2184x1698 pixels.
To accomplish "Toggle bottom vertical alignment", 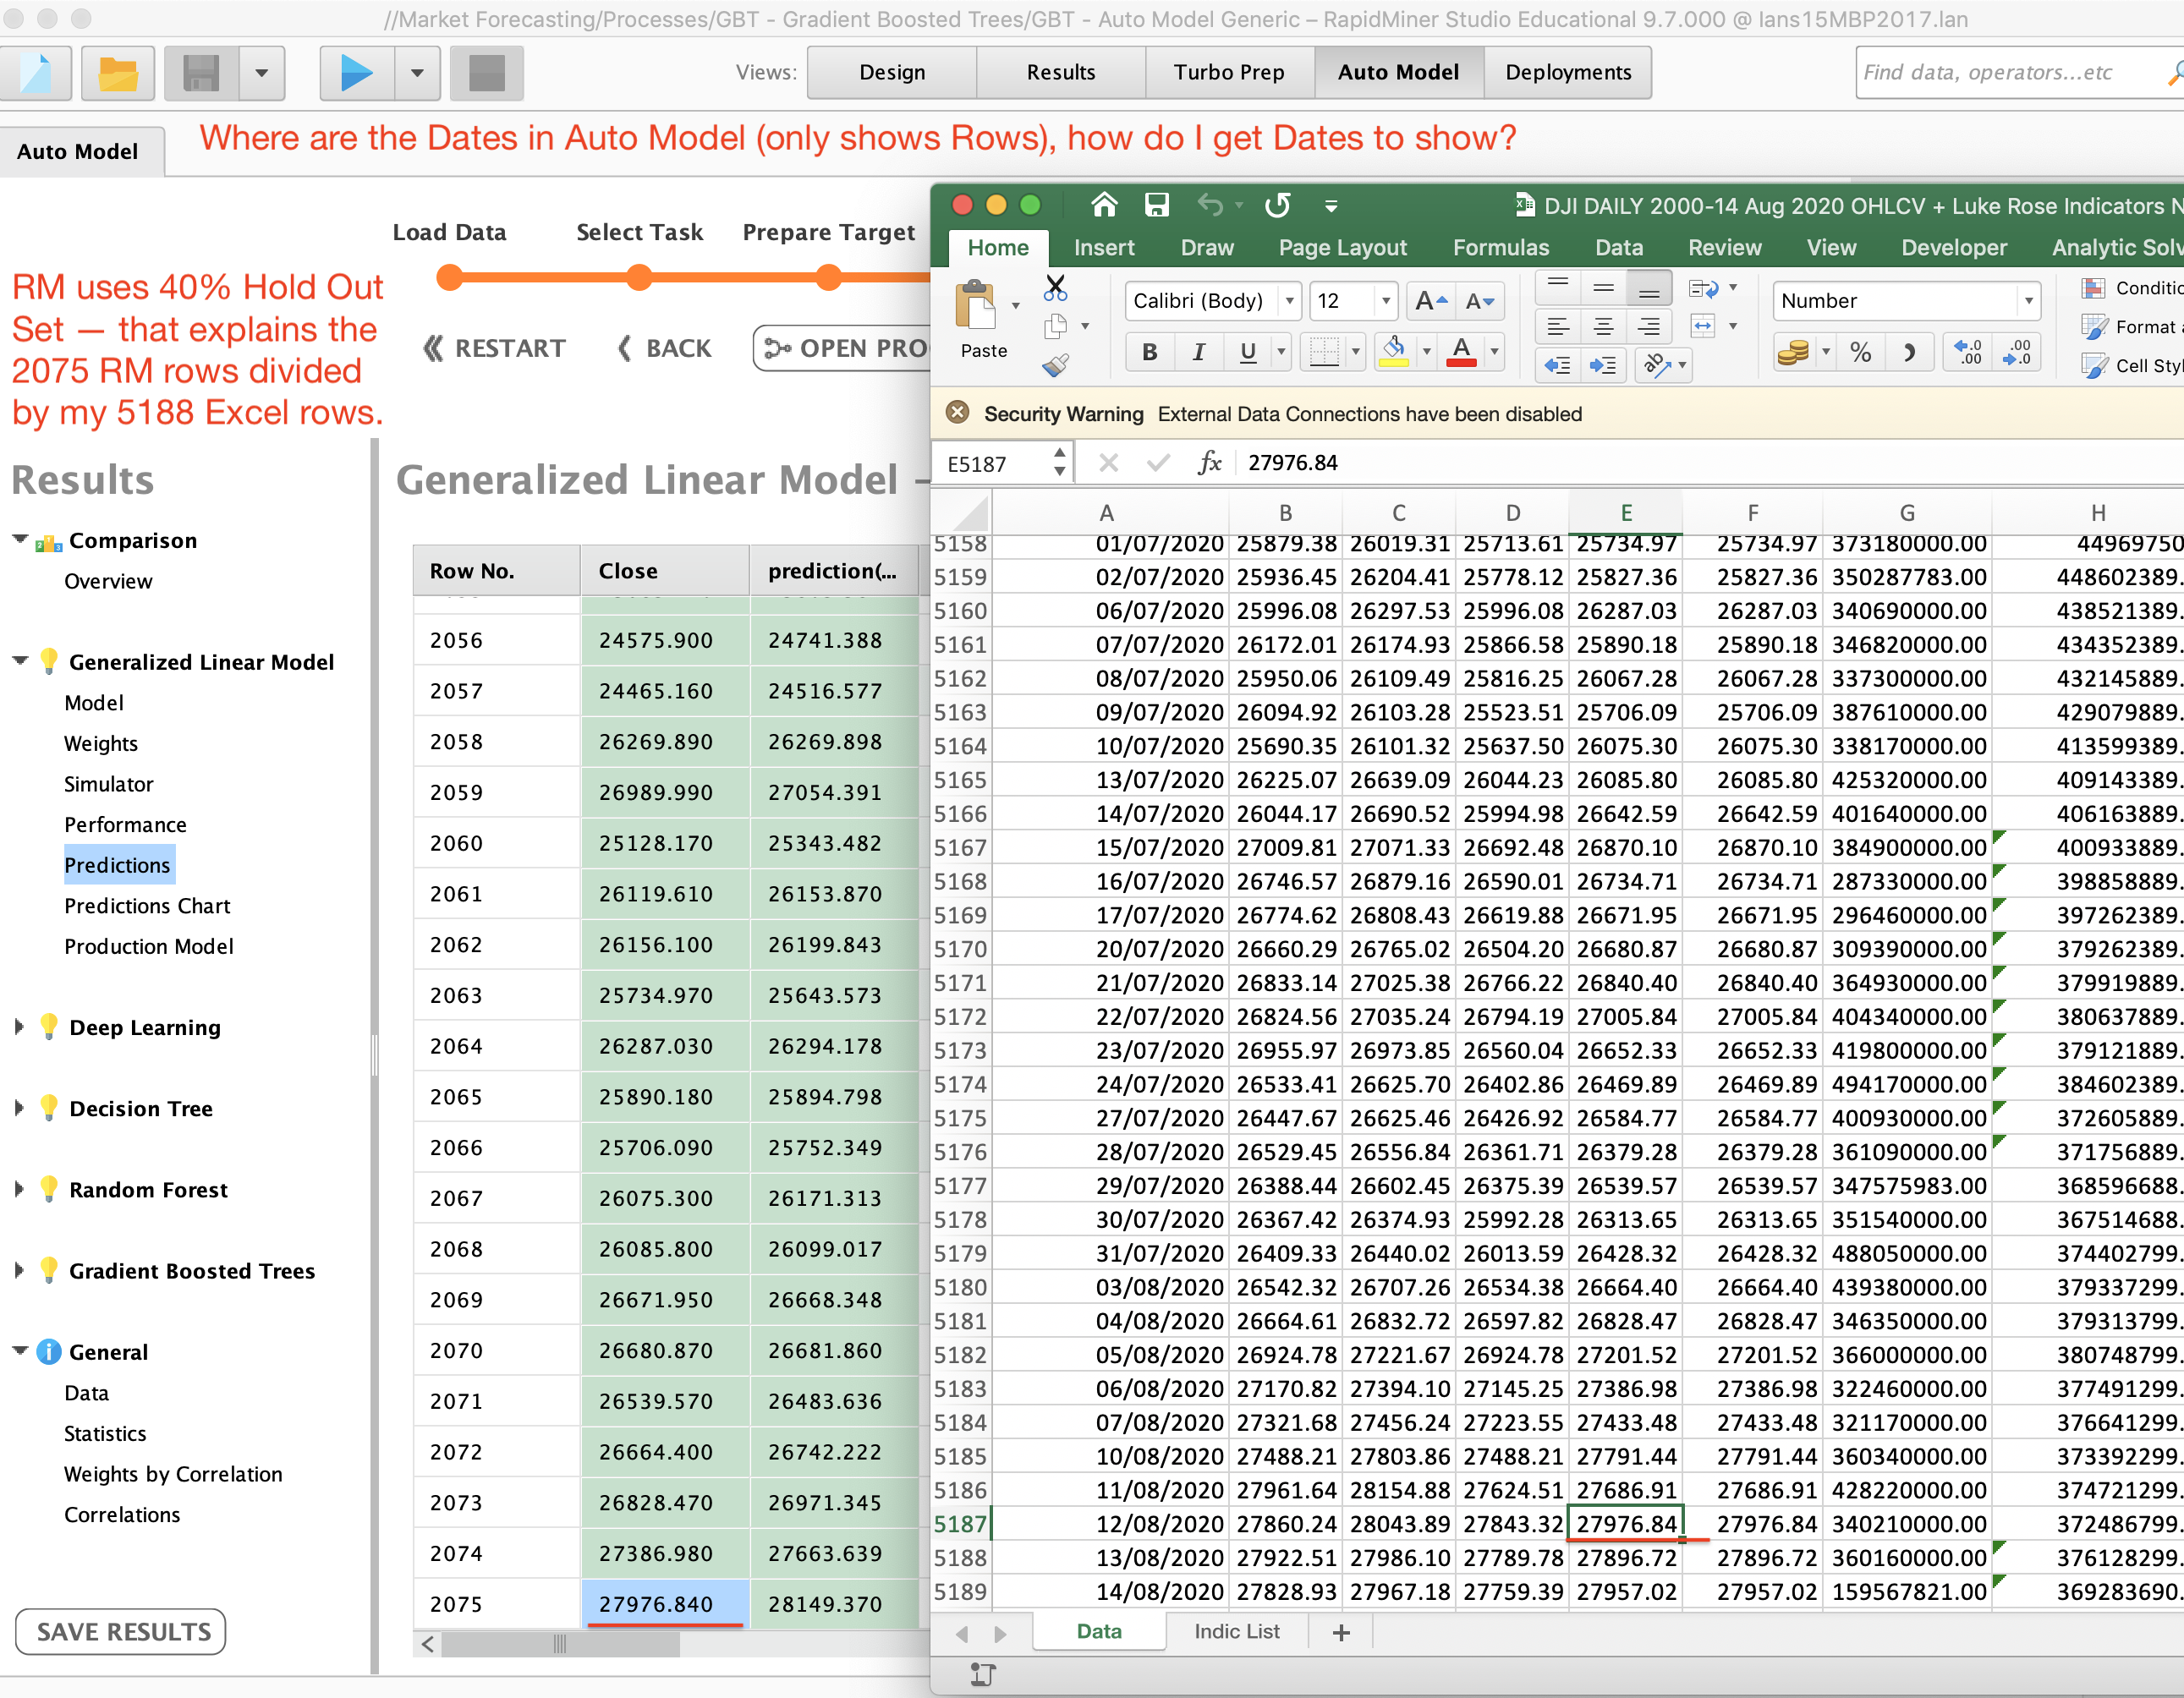I will (1649, 289).
